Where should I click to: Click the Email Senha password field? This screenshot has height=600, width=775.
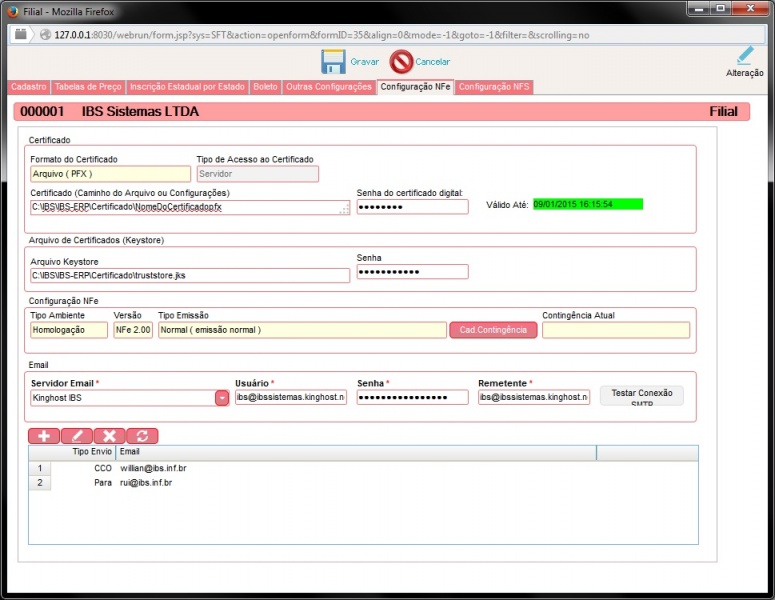413,397
